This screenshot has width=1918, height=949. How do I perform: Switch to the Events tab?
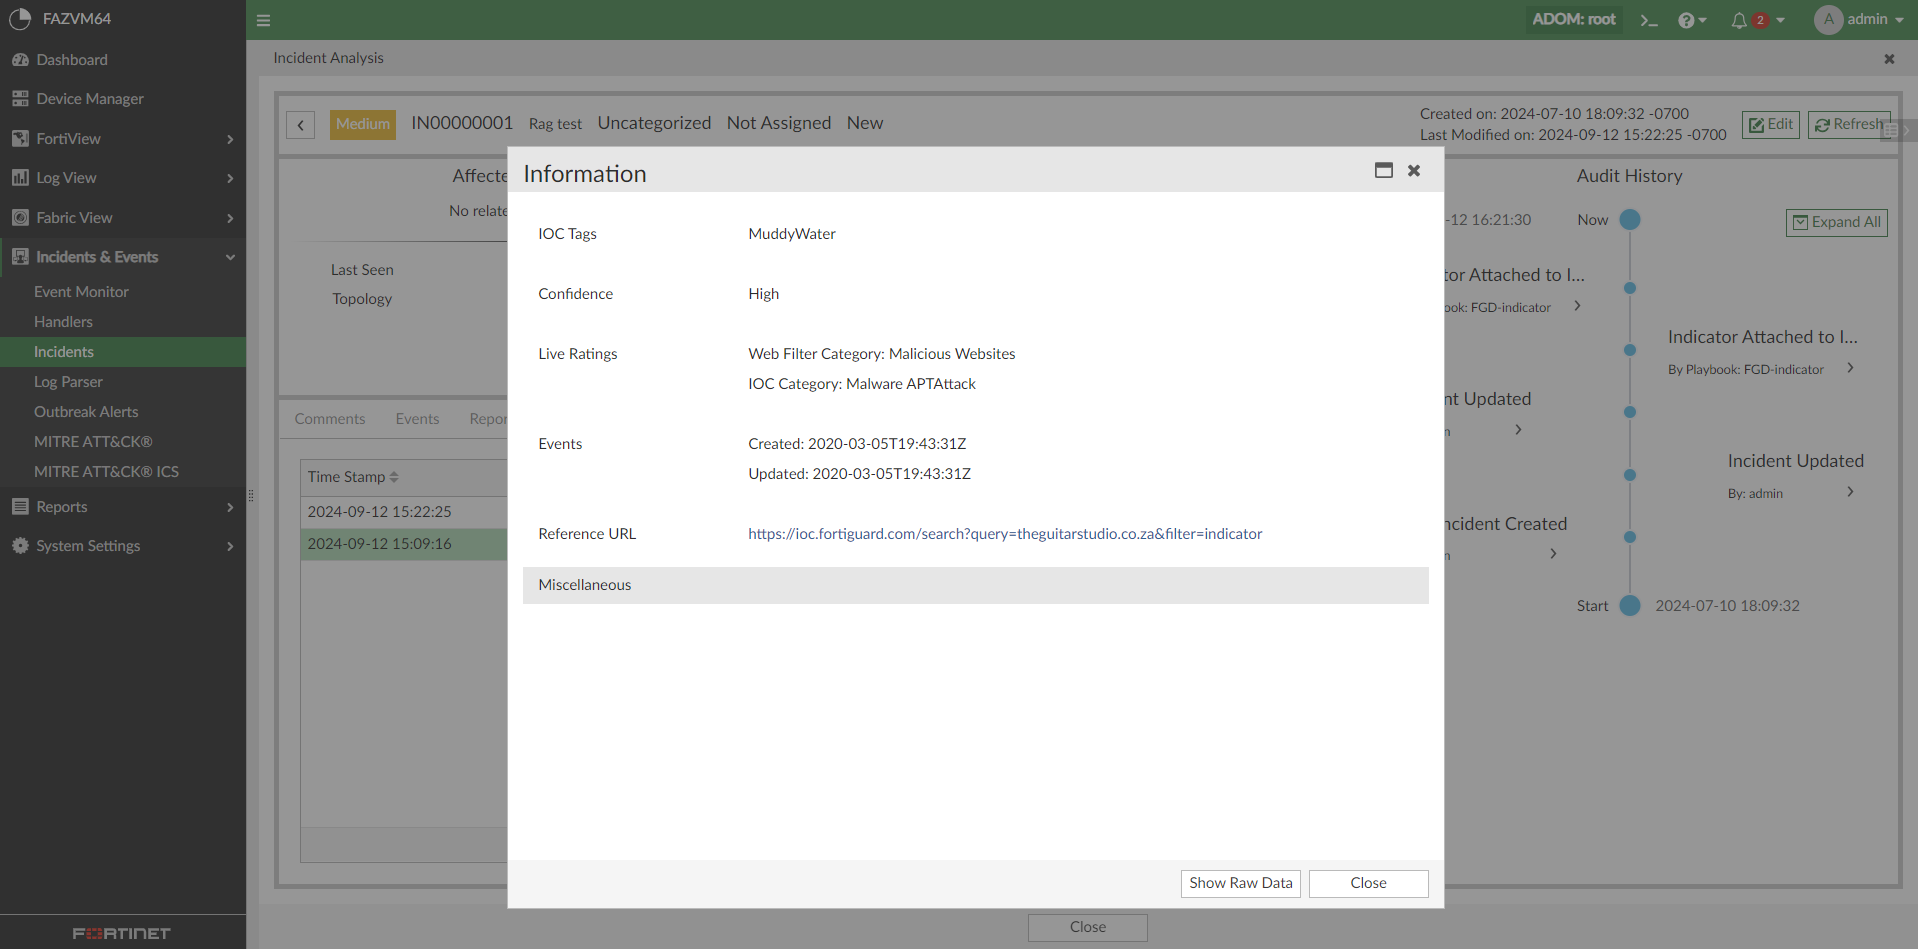417,419
